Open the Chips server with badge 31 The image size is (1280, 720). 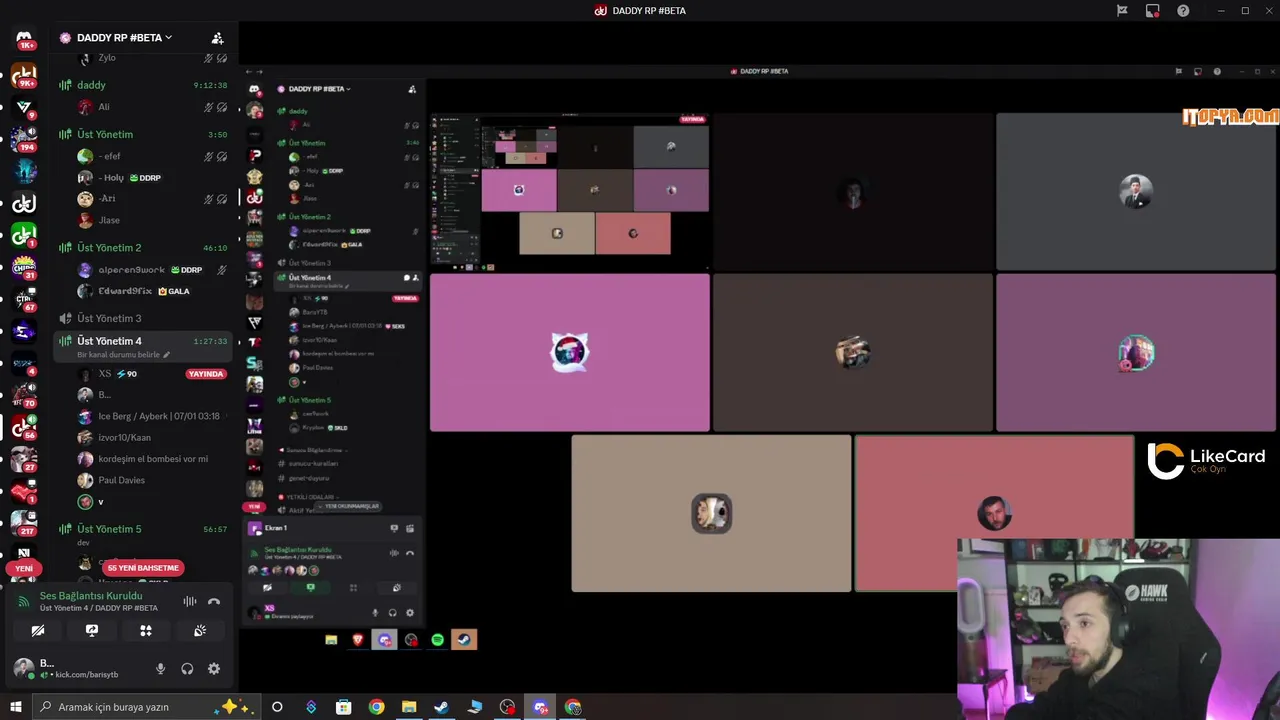click(x=24, y=268)
